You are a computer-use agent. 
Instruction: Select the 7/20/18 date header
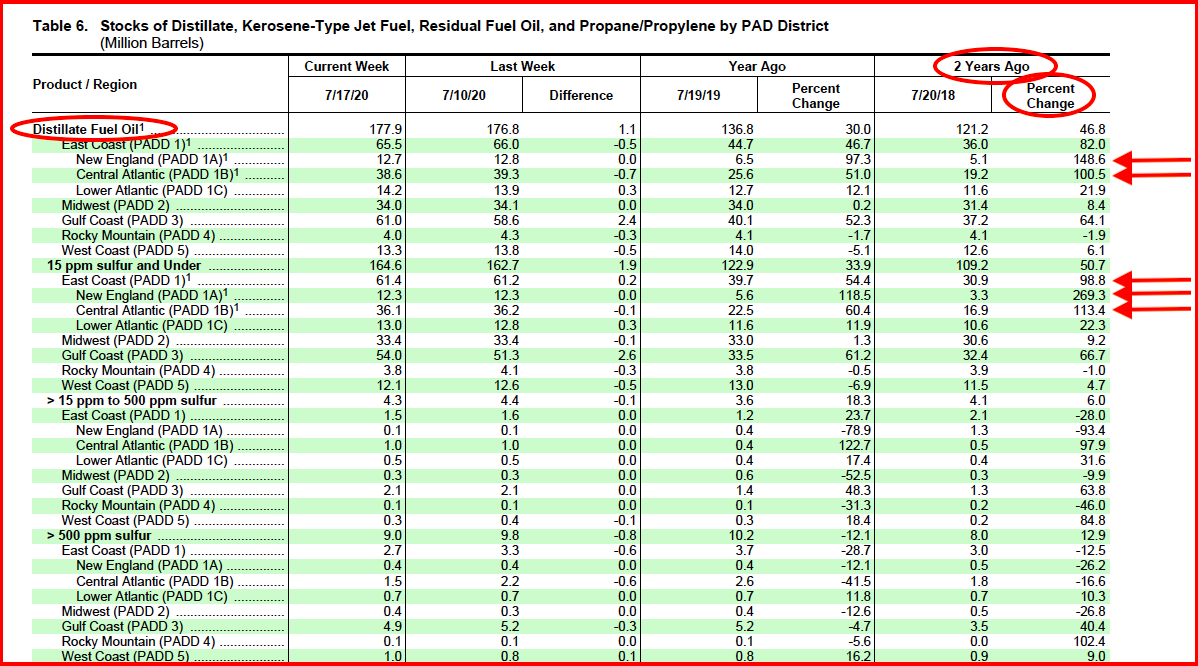tap(933, 94)
